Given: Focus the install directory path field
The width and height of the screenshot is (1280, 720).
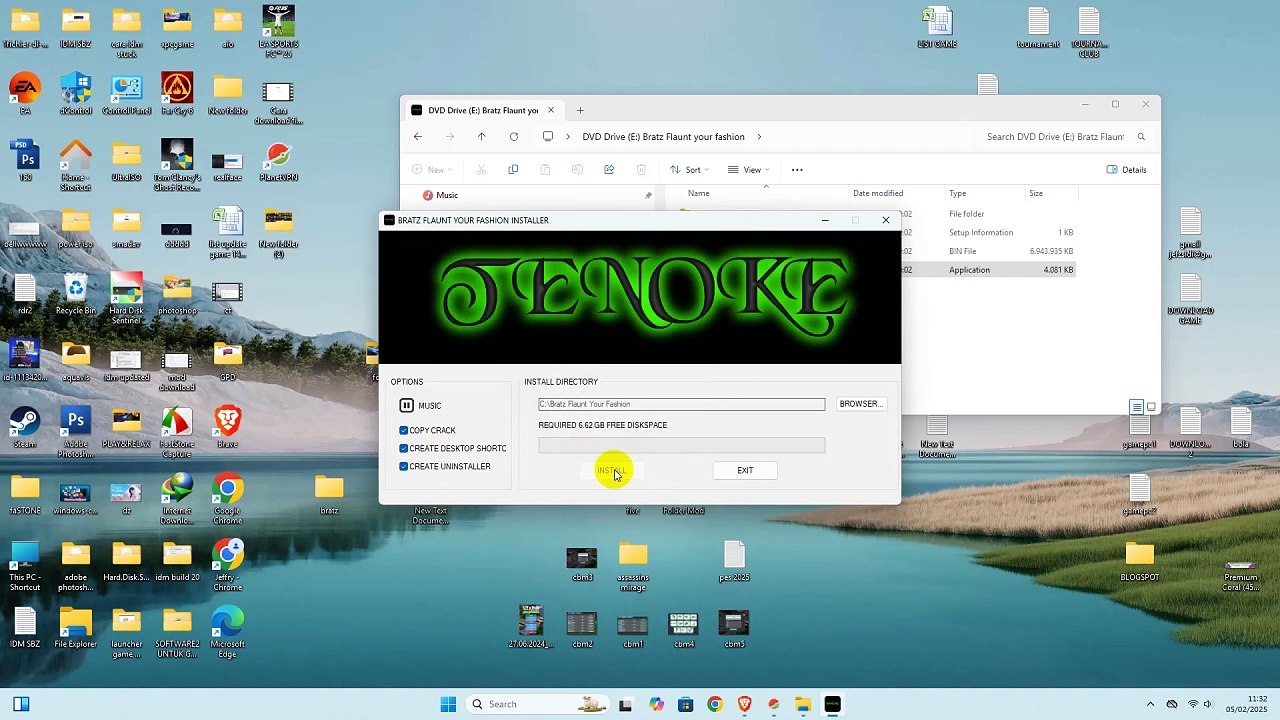Looking at the screenshot, I should (x=681, y=404).
